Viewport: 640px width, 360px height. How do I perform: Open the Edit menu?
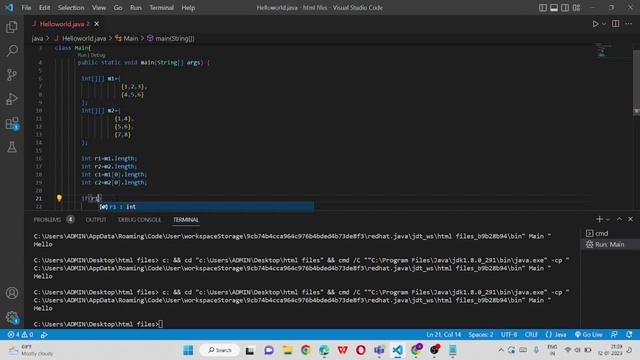(44, 8)
